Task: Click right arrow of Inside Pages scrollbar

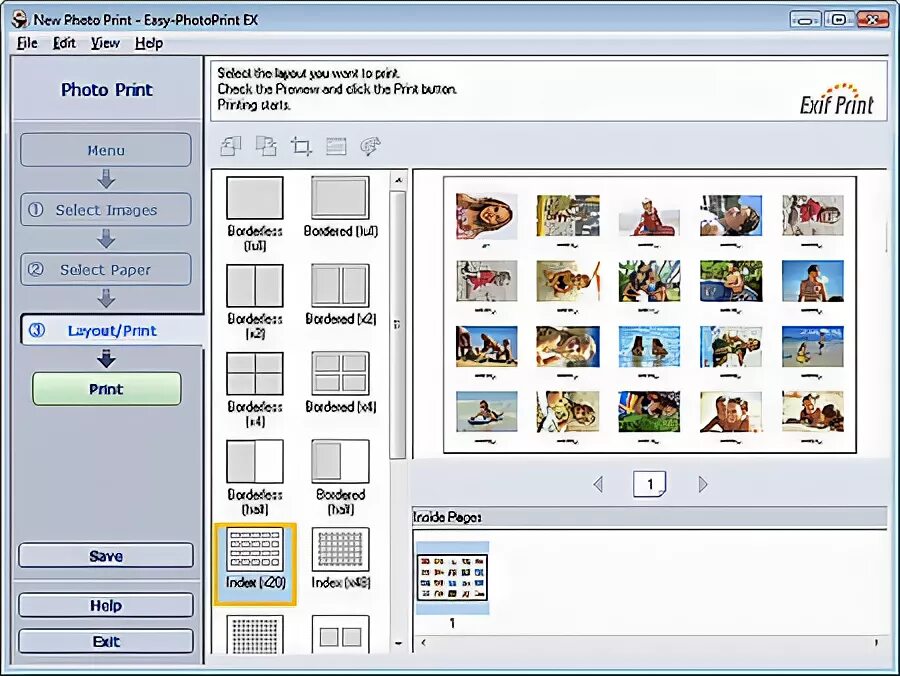Action: [x=876, y=642]
